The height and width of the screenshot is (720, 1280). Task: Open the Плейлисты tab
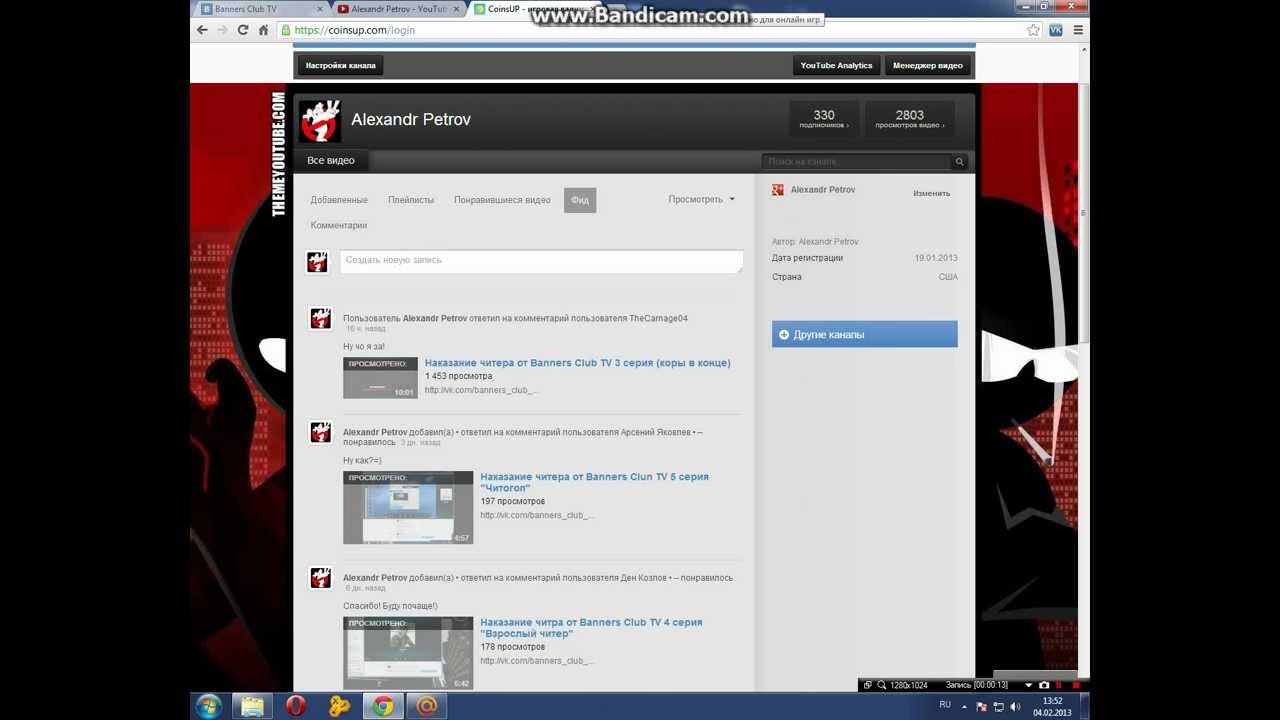411,200
